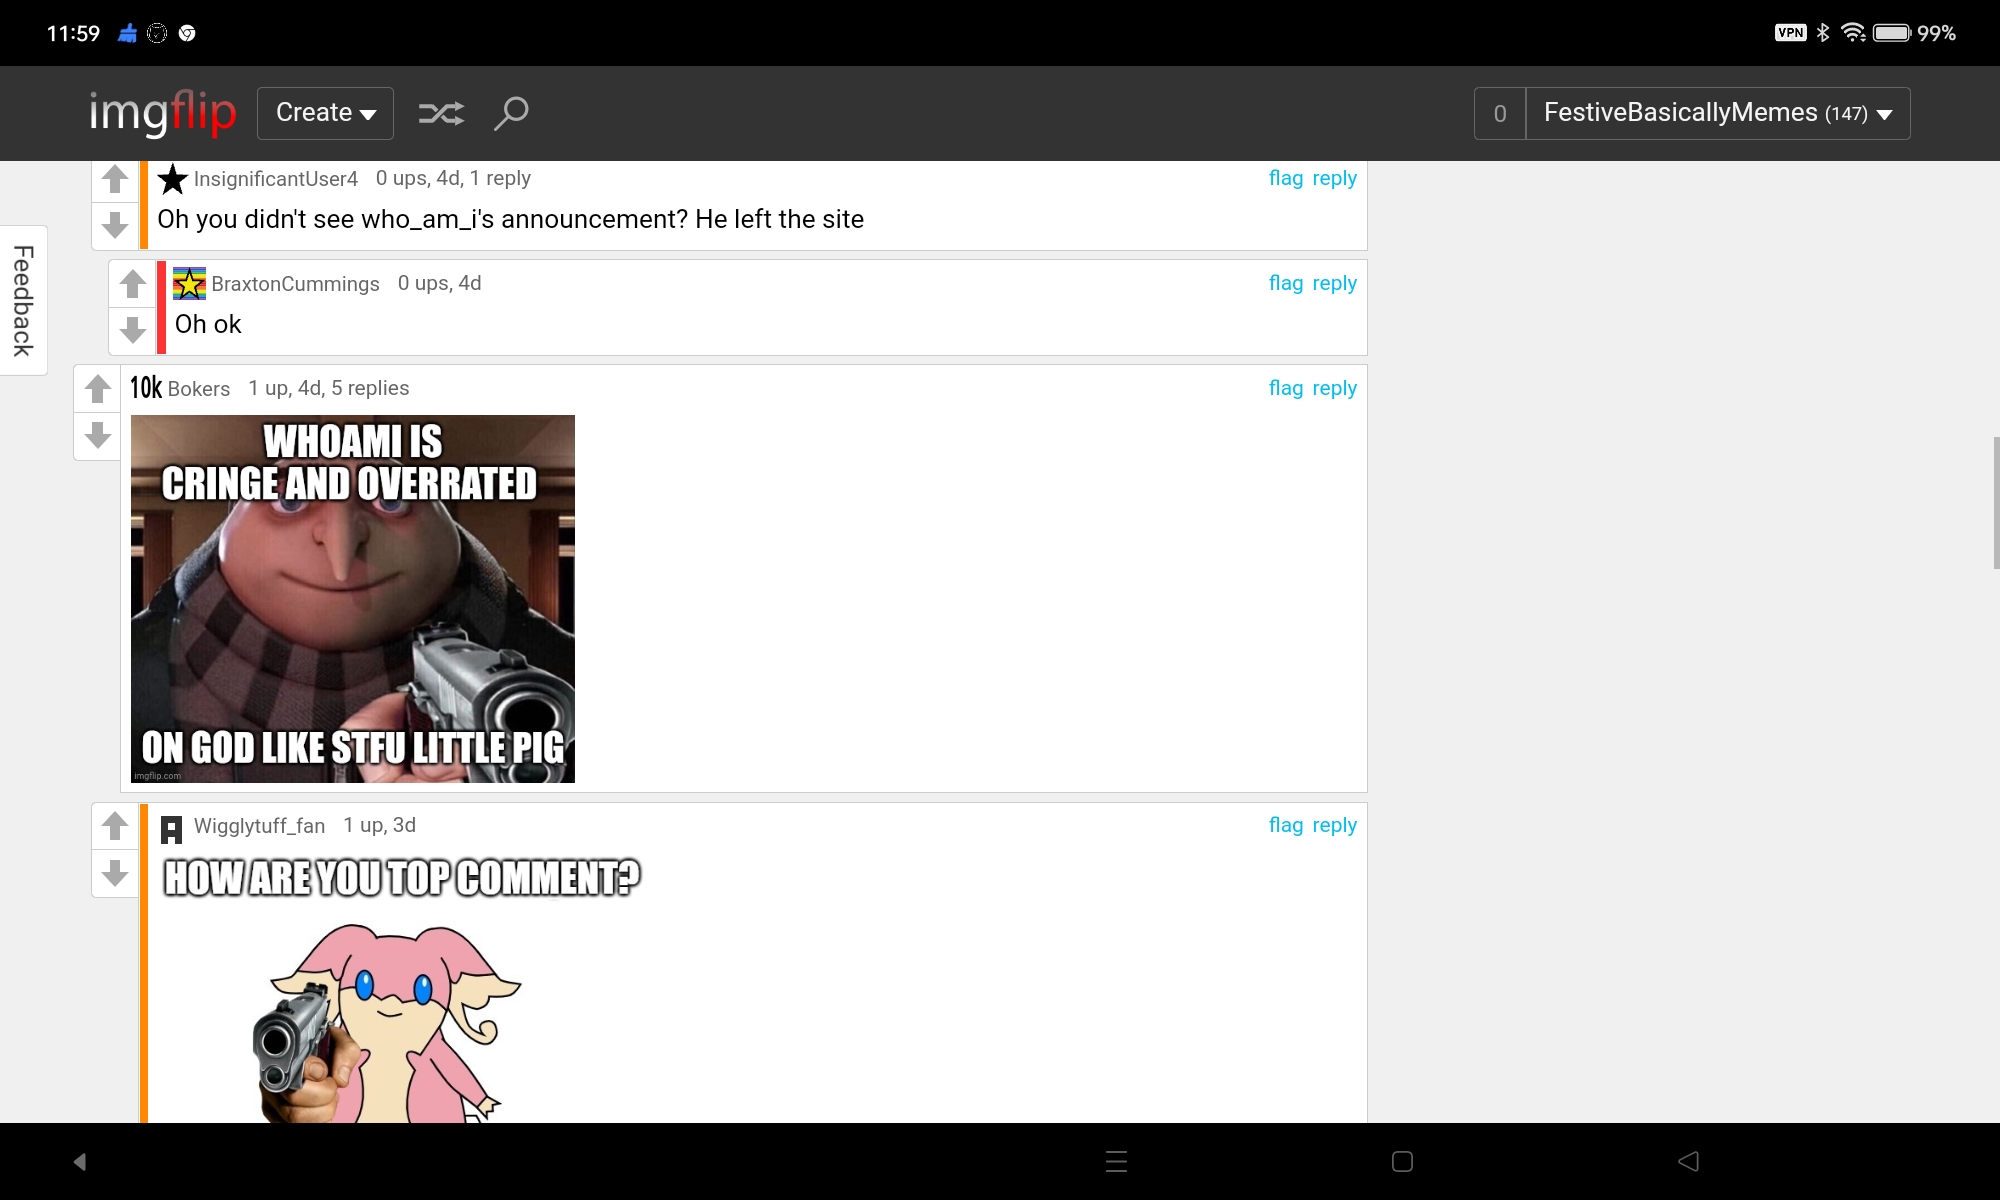Viewport: 2000px width, 1200px height.
Task: Downvote BraxtonCummings' comment
Action: (133, 330)
